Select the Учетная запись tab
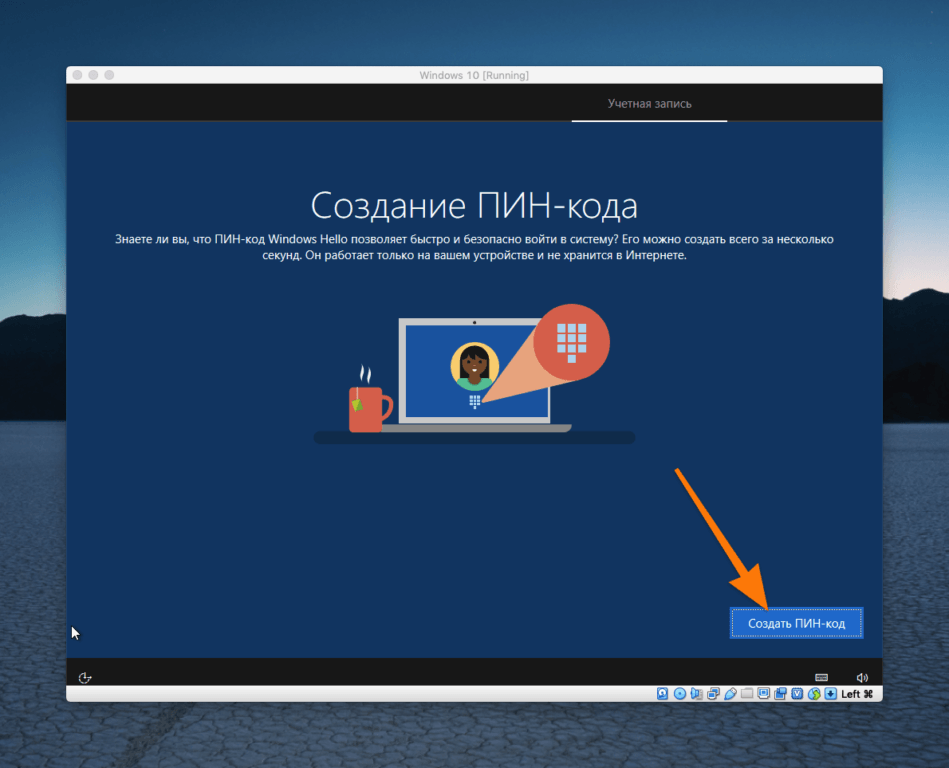 (649, 103)
